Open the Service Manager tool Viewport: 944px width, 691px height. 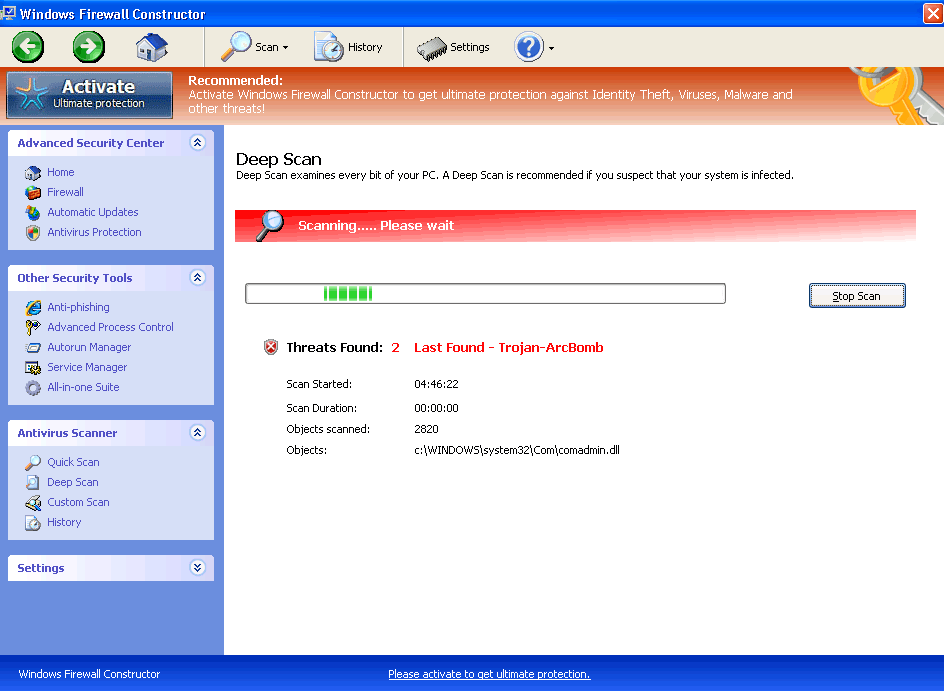[x=87, y=367]
